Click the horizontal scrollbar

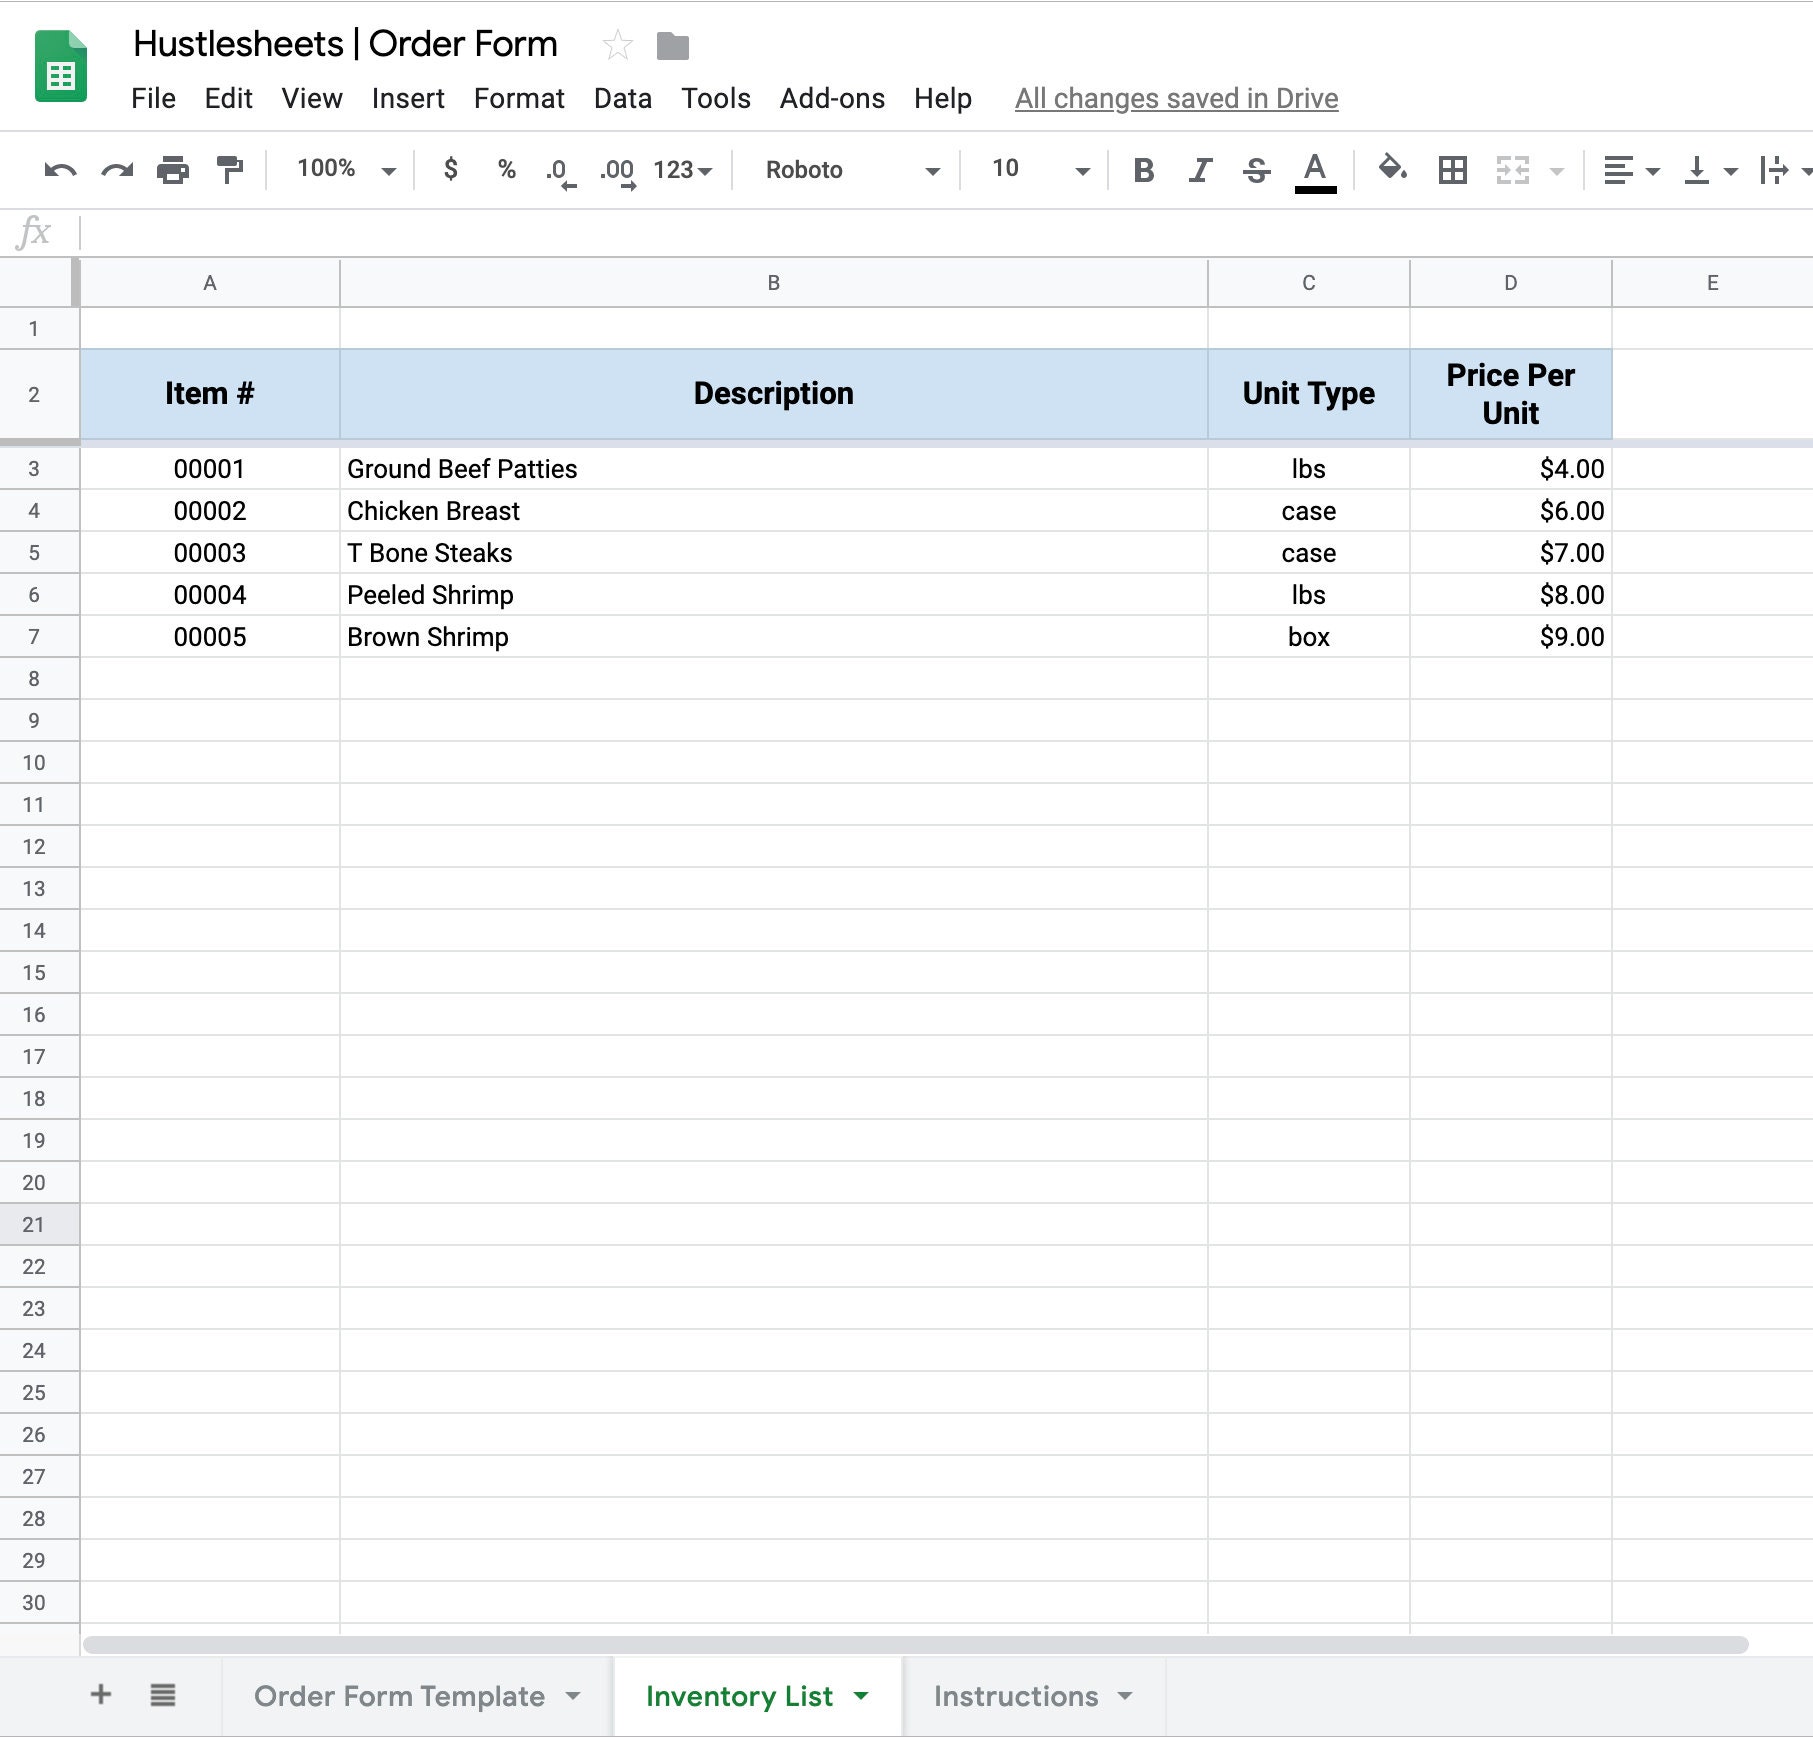tap(915, 1645)
